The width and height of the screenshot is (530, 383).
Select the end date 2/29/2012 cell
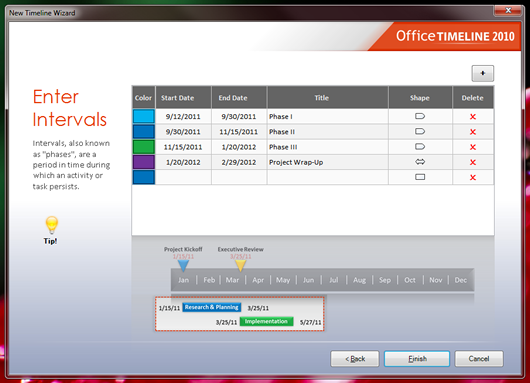point(239,162)
